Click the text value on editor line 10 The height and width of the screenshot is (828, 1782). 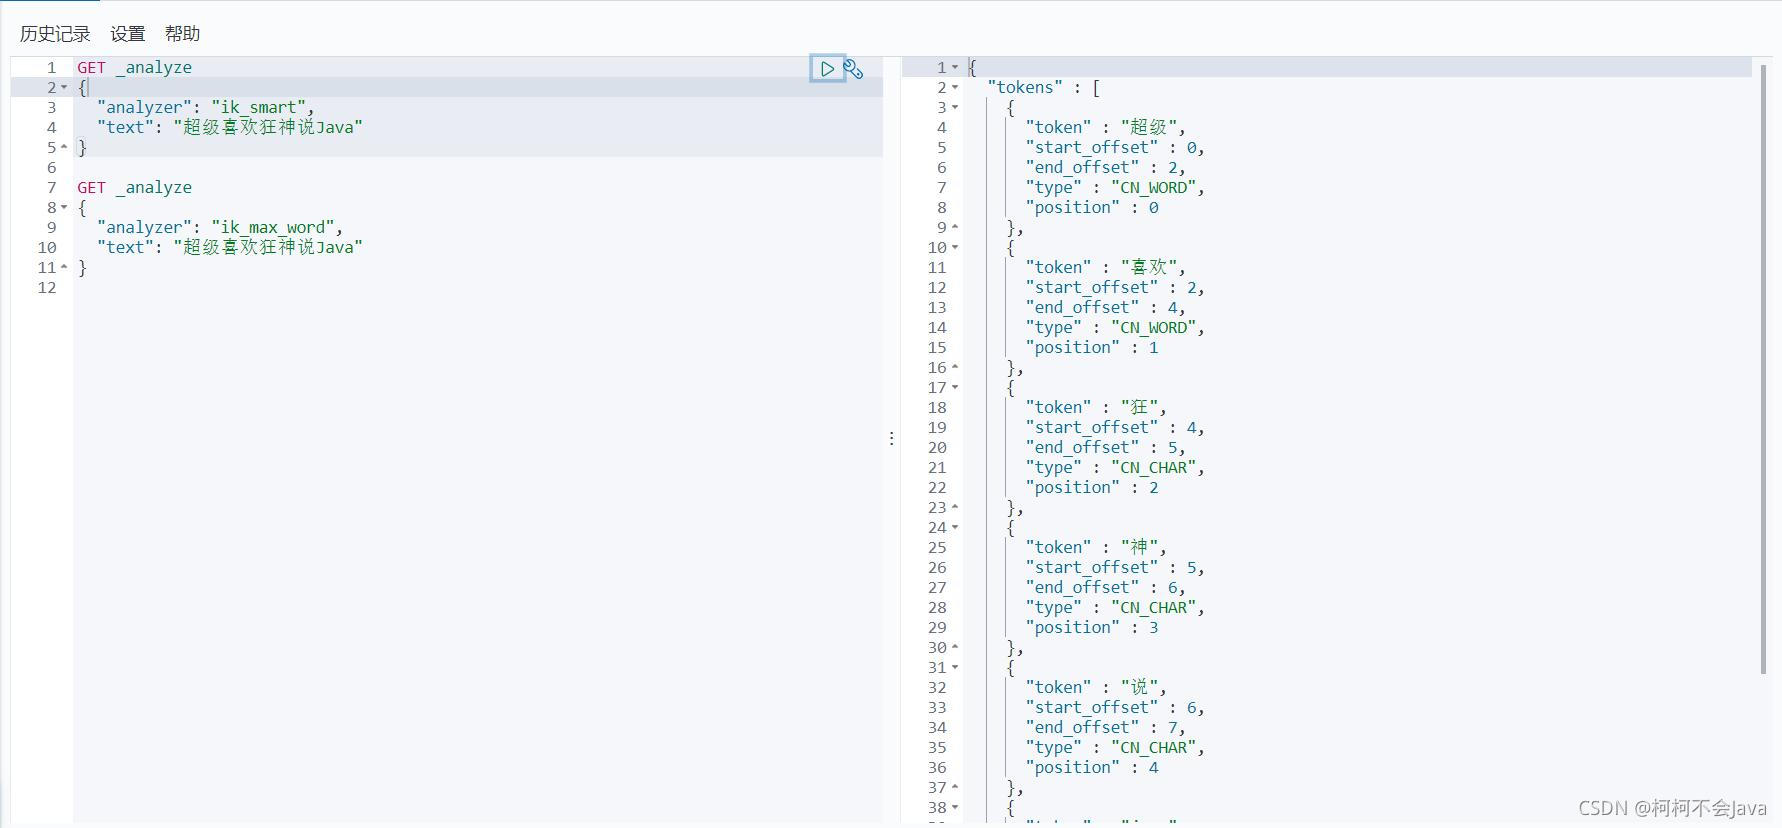pyautogui.click(x=268, y=248)
